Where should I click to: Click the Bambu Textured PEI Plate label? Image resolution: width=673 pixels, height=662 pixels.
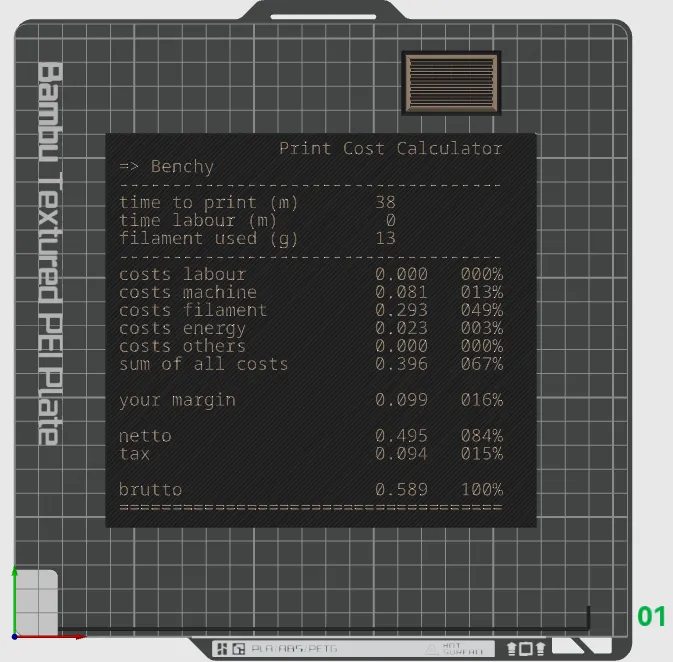(x=50, y=253)
